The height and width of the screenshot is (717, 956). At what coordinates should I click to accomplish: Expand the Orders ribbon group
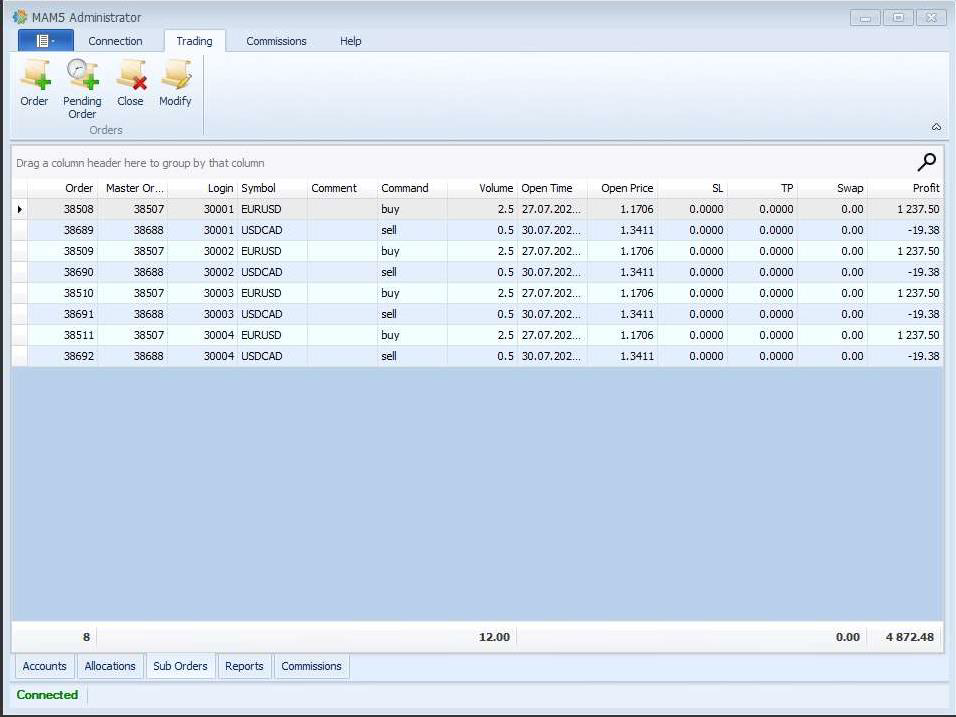point(105,129)
